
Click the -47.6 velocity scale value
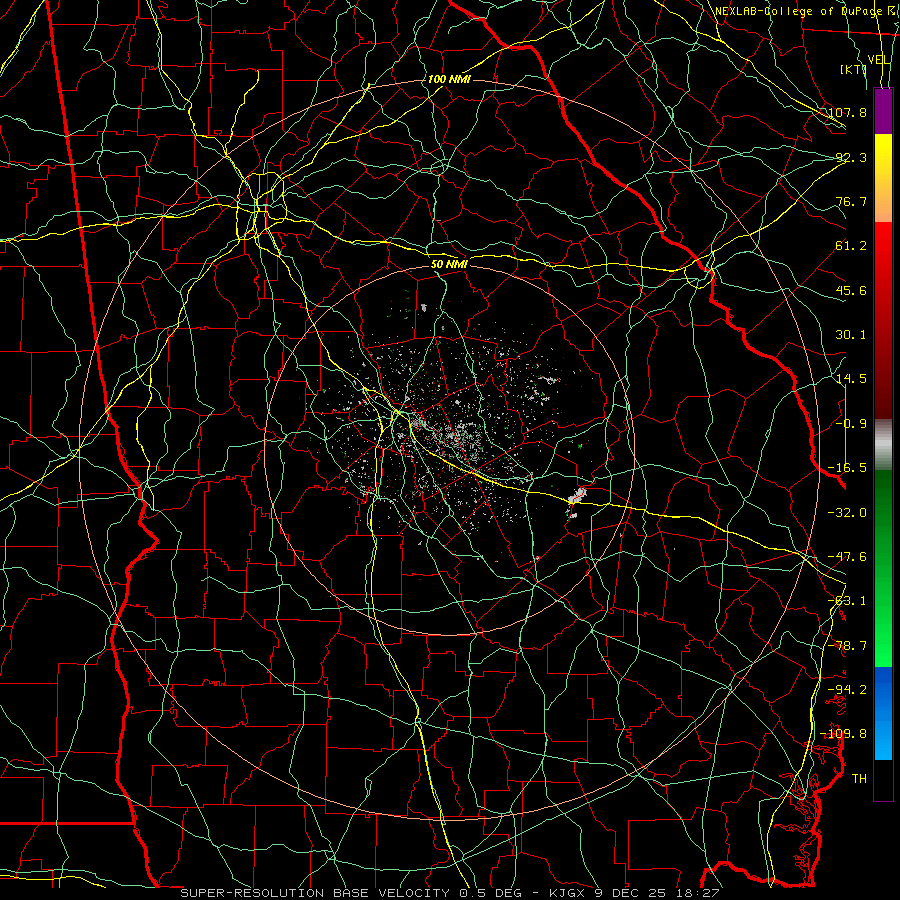coord(848,557)
